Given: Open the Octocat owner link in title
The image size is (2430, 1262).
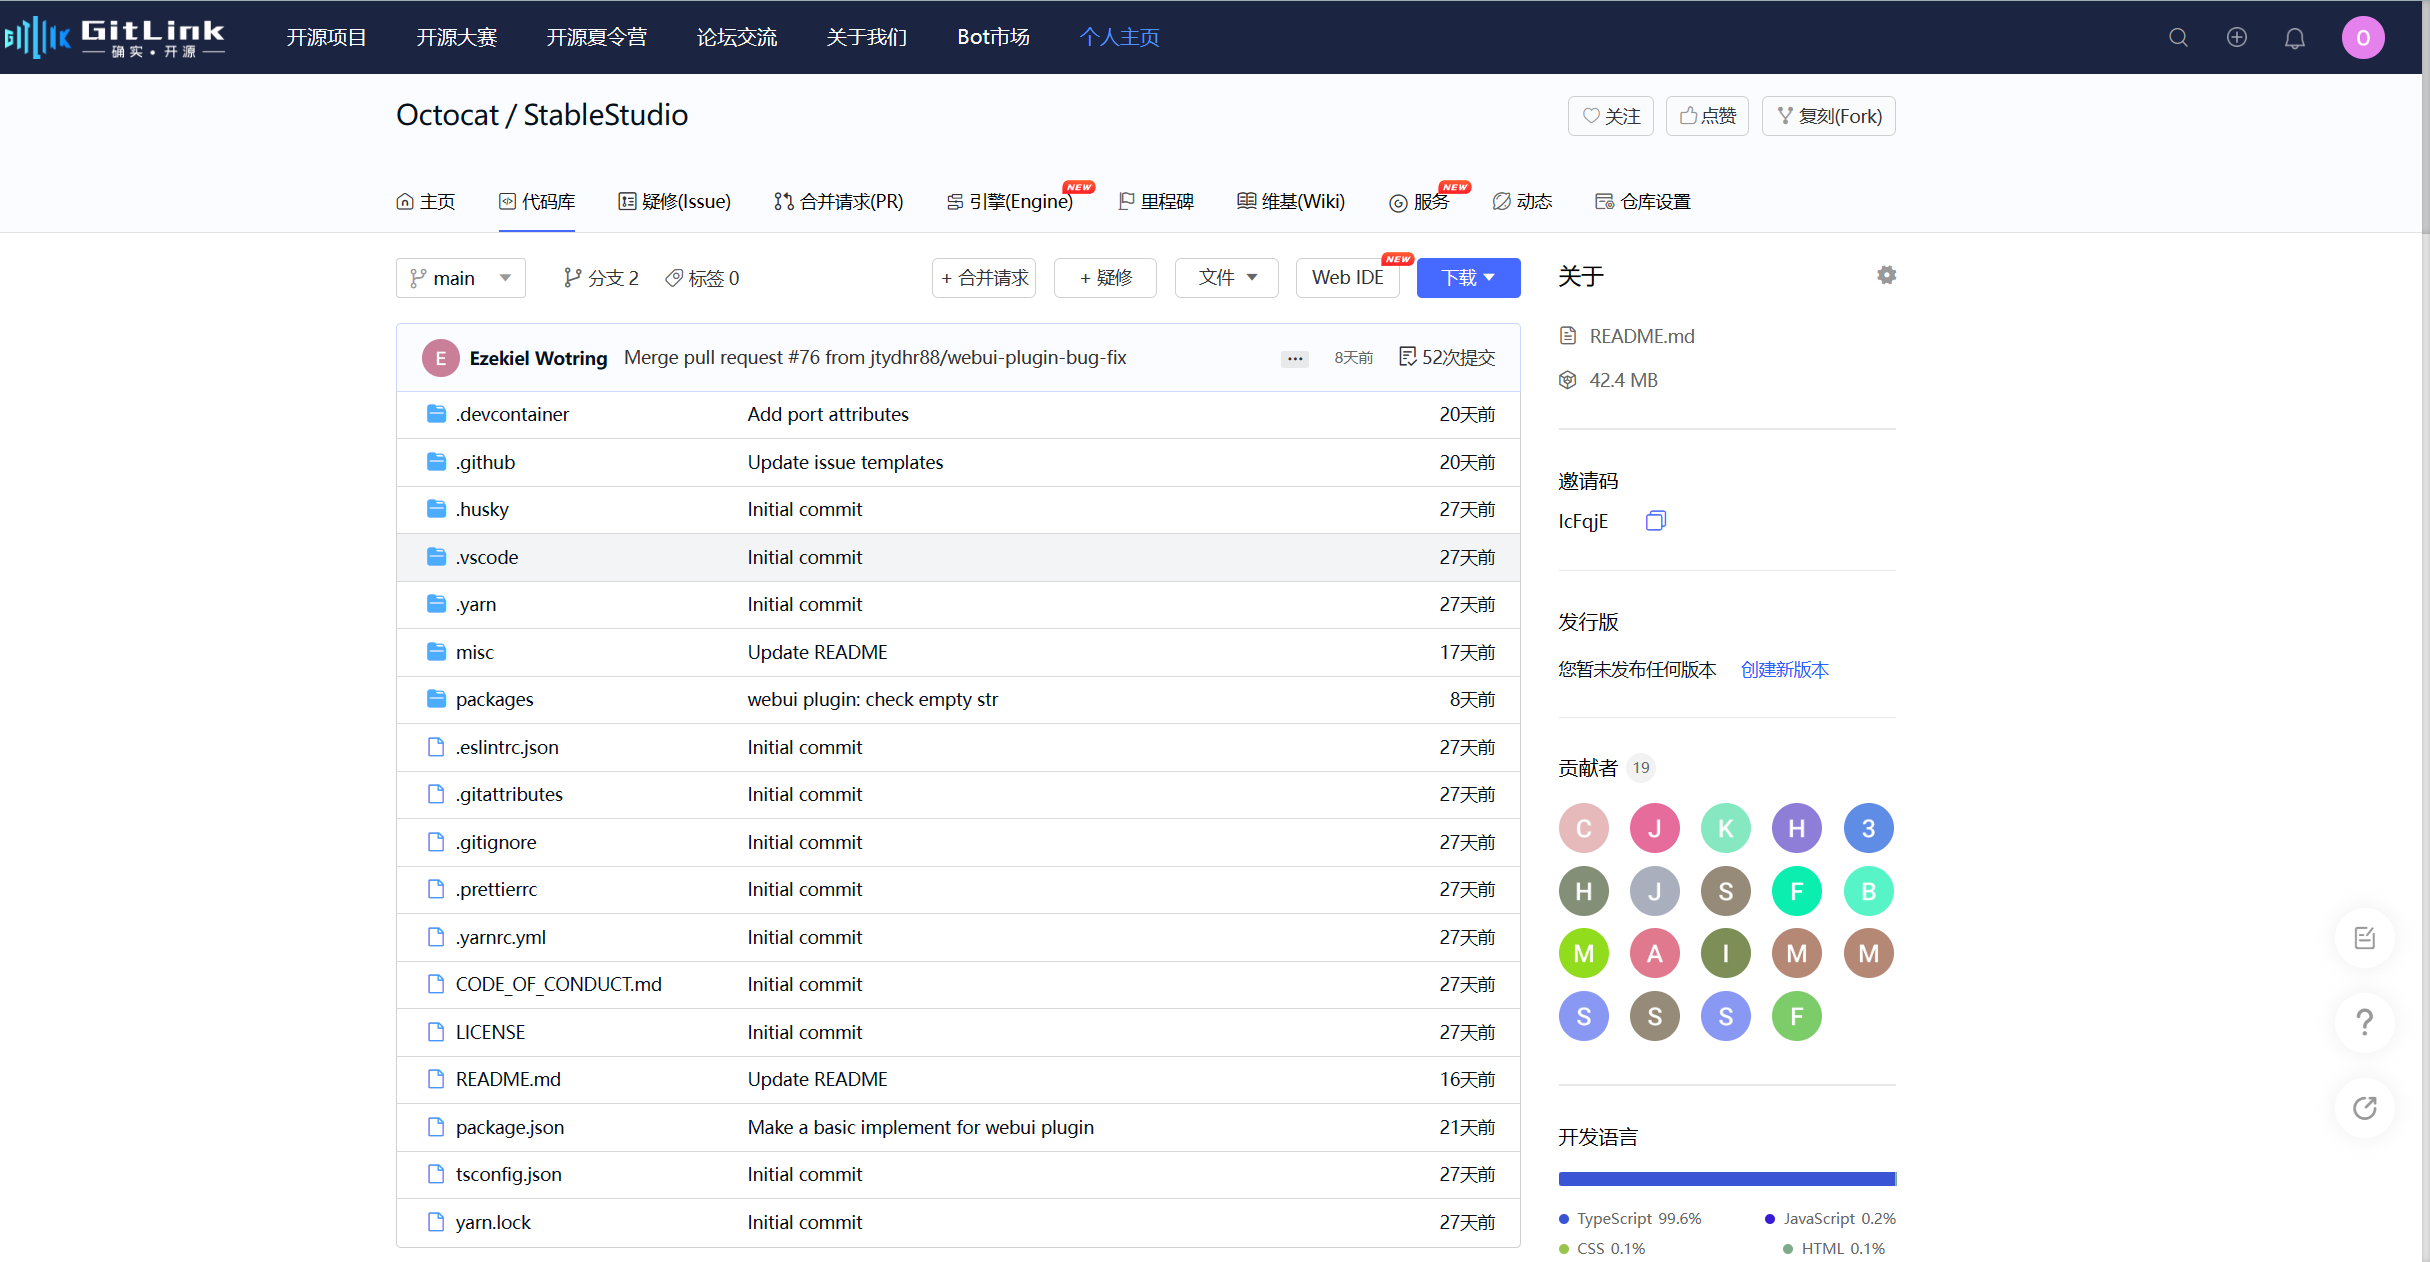Looking at the screenshot, I should point(447,115).
